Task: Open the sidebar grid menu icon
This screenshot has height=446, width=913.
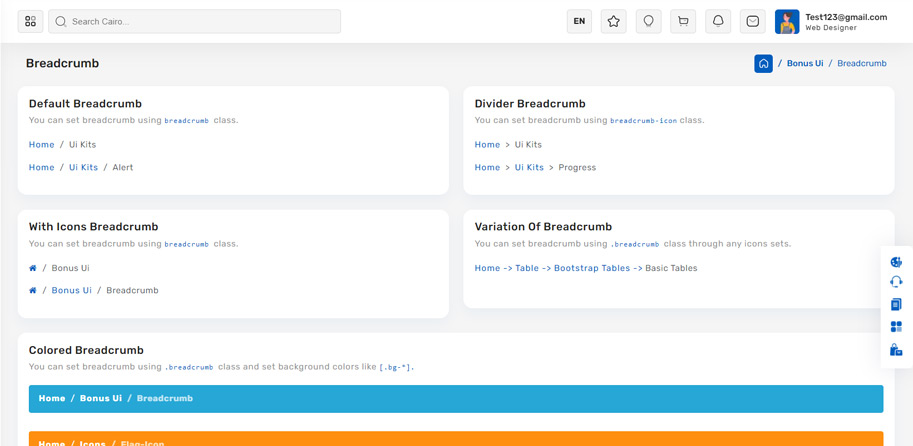Action: pos(30,22)
